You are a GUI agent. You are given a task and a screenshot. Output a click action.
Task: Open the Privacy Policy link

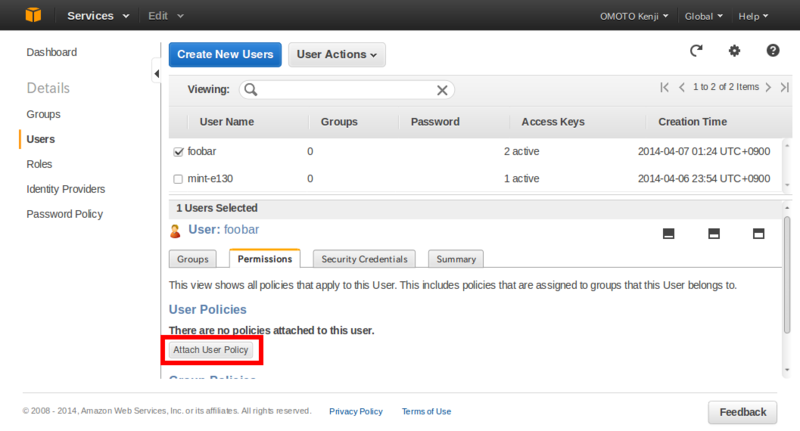pos(356,412)
